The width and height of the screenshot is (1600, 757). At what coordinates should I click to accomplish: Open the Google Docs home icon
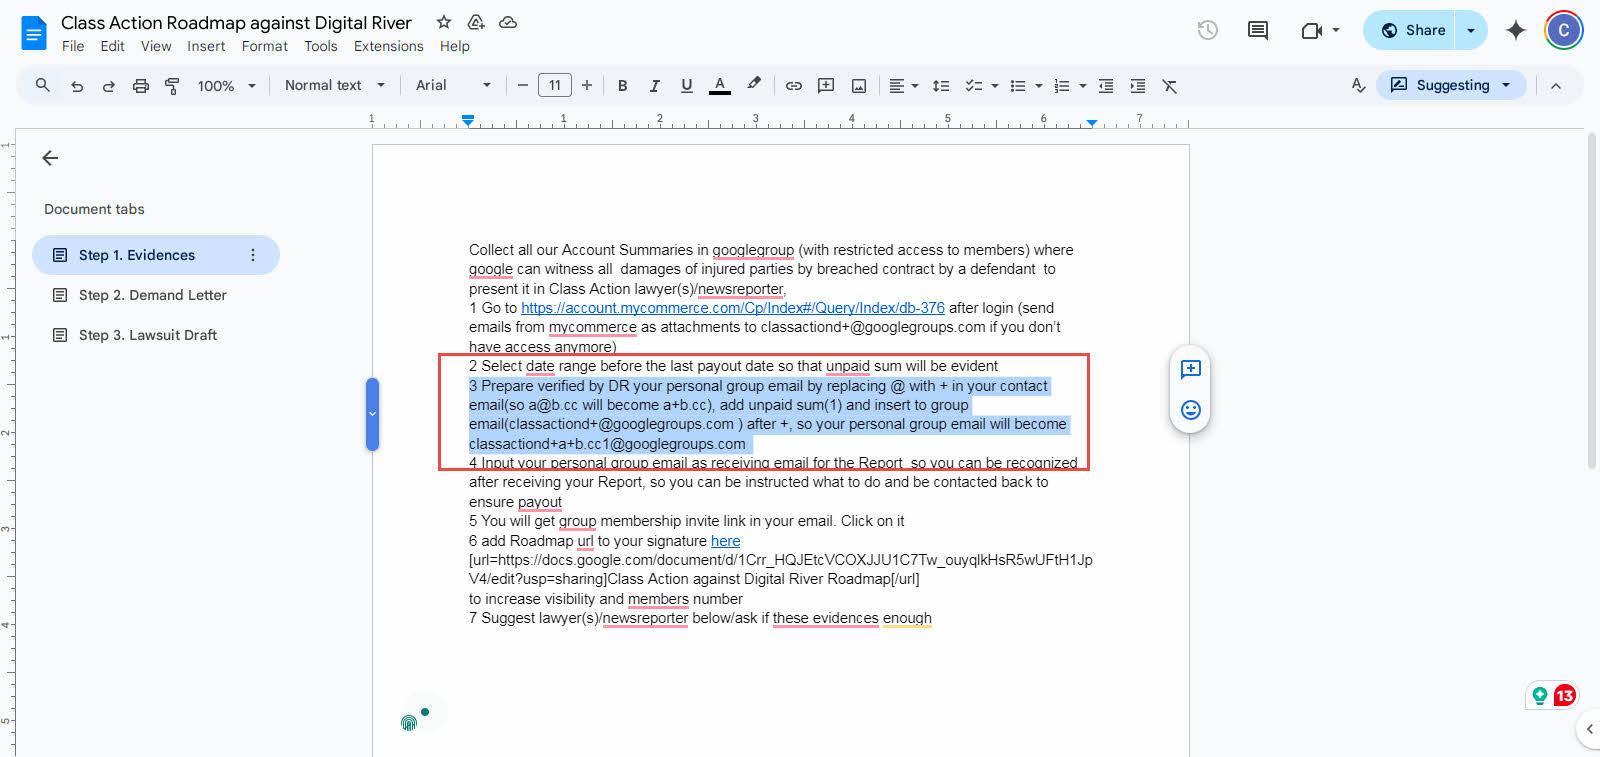click(x=34, y=33)
